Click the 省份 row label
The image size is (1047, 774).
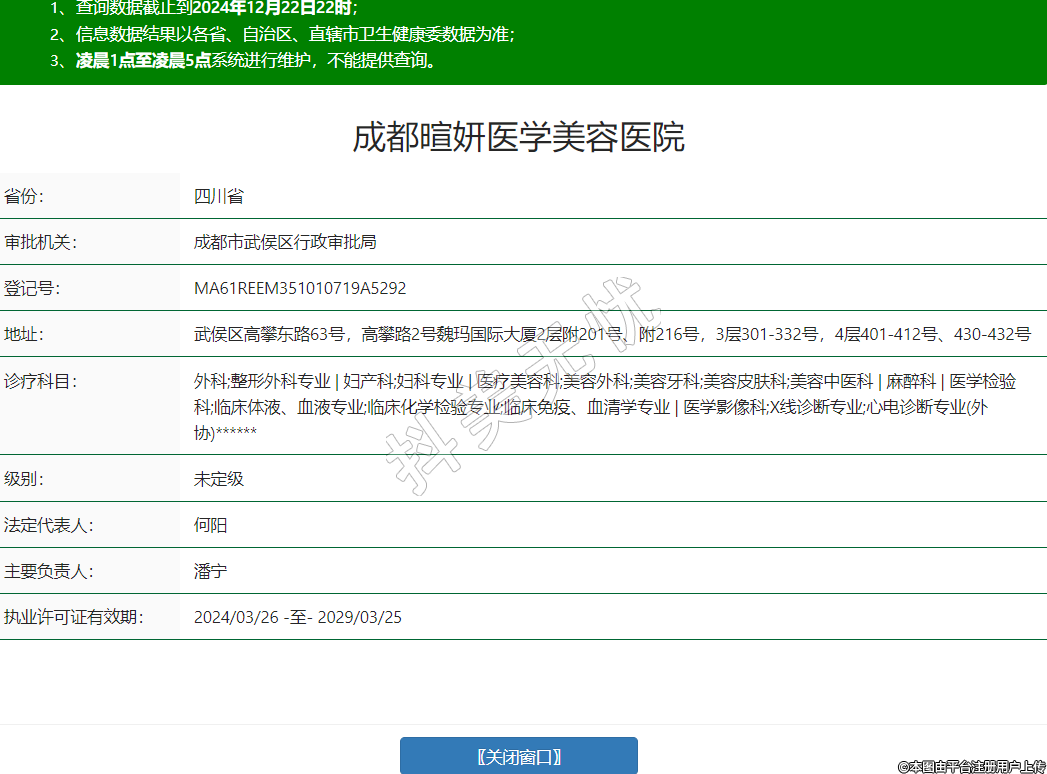(x=25, y=196)
